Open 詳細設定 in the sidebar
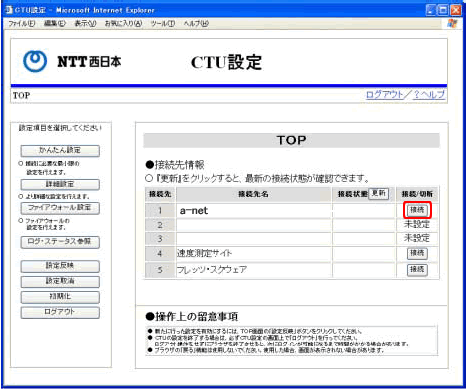The height and width of the screenshot is (390, 466). coord(60,184)
